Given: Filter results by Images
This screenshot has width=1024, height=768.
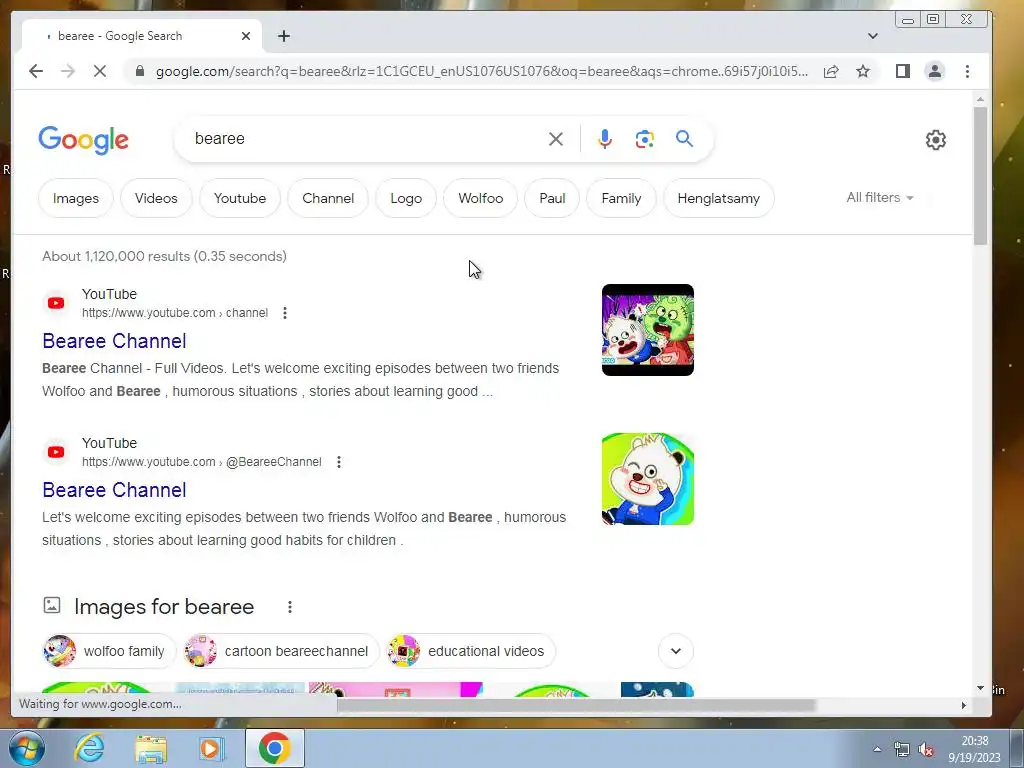Looking at the screenshot, I should 76,198.
